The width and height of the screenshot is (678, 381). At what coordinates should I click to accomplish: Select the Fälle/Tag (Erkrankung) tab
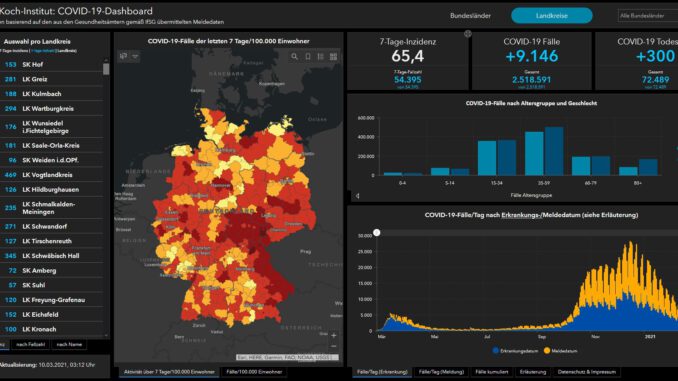pos(382,372)
